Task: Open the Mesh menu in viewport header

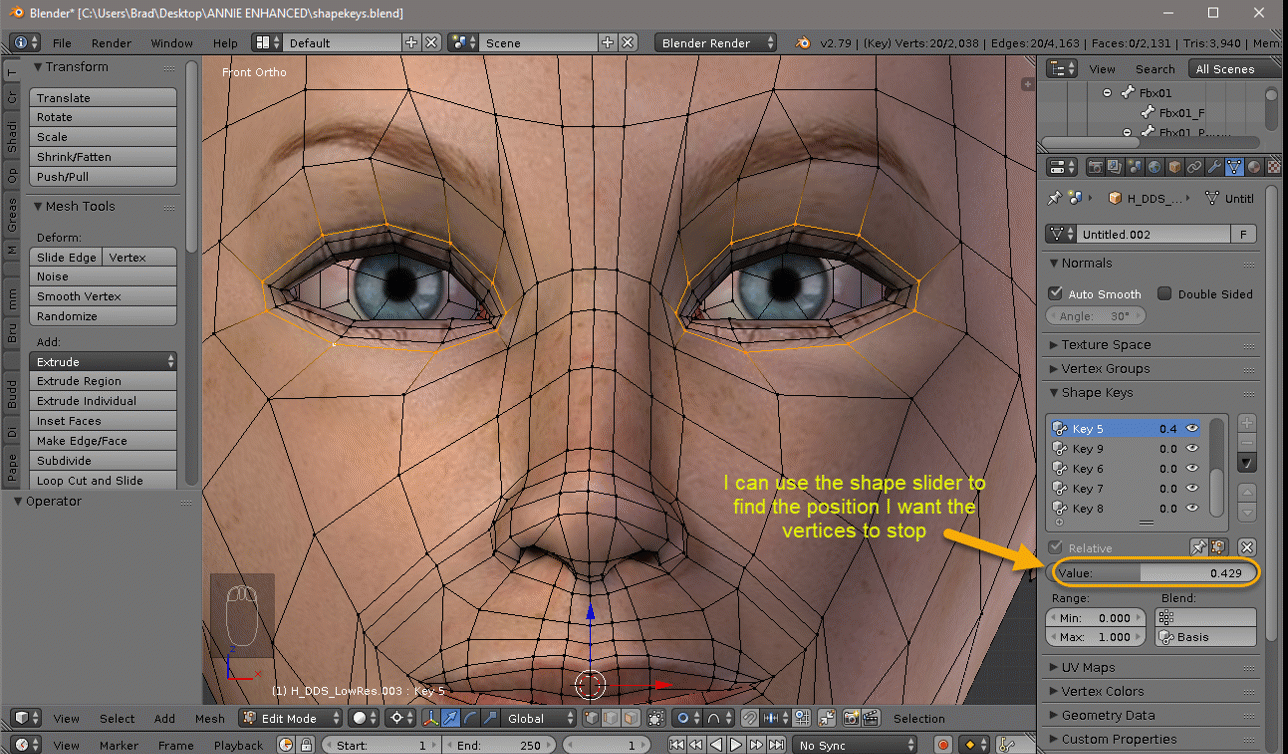Action: click(209, 718)
